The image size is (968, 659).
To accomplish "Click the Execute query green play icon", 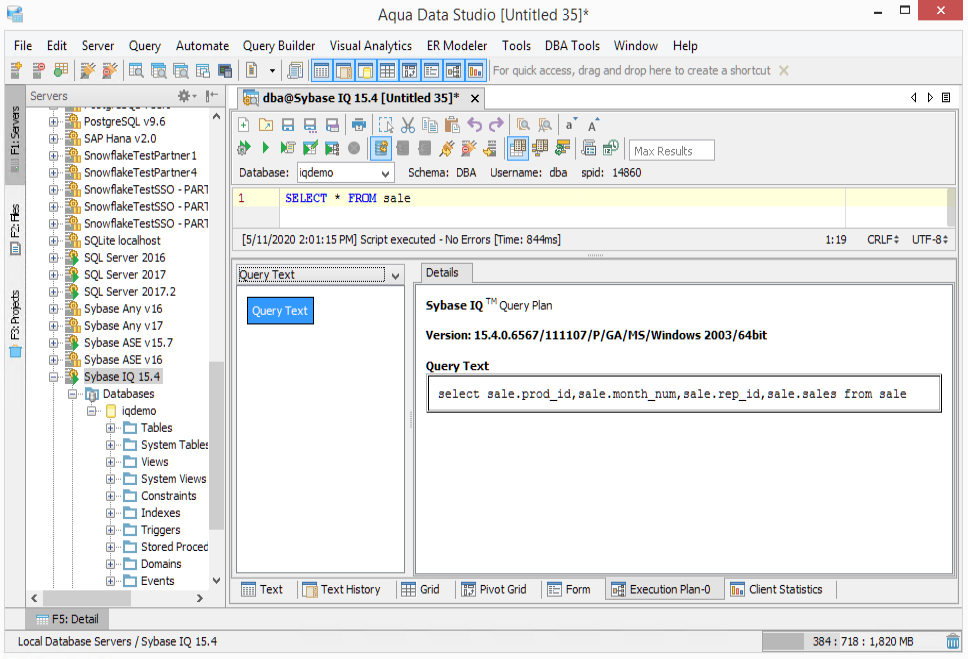I will click(x=265, y=148).
